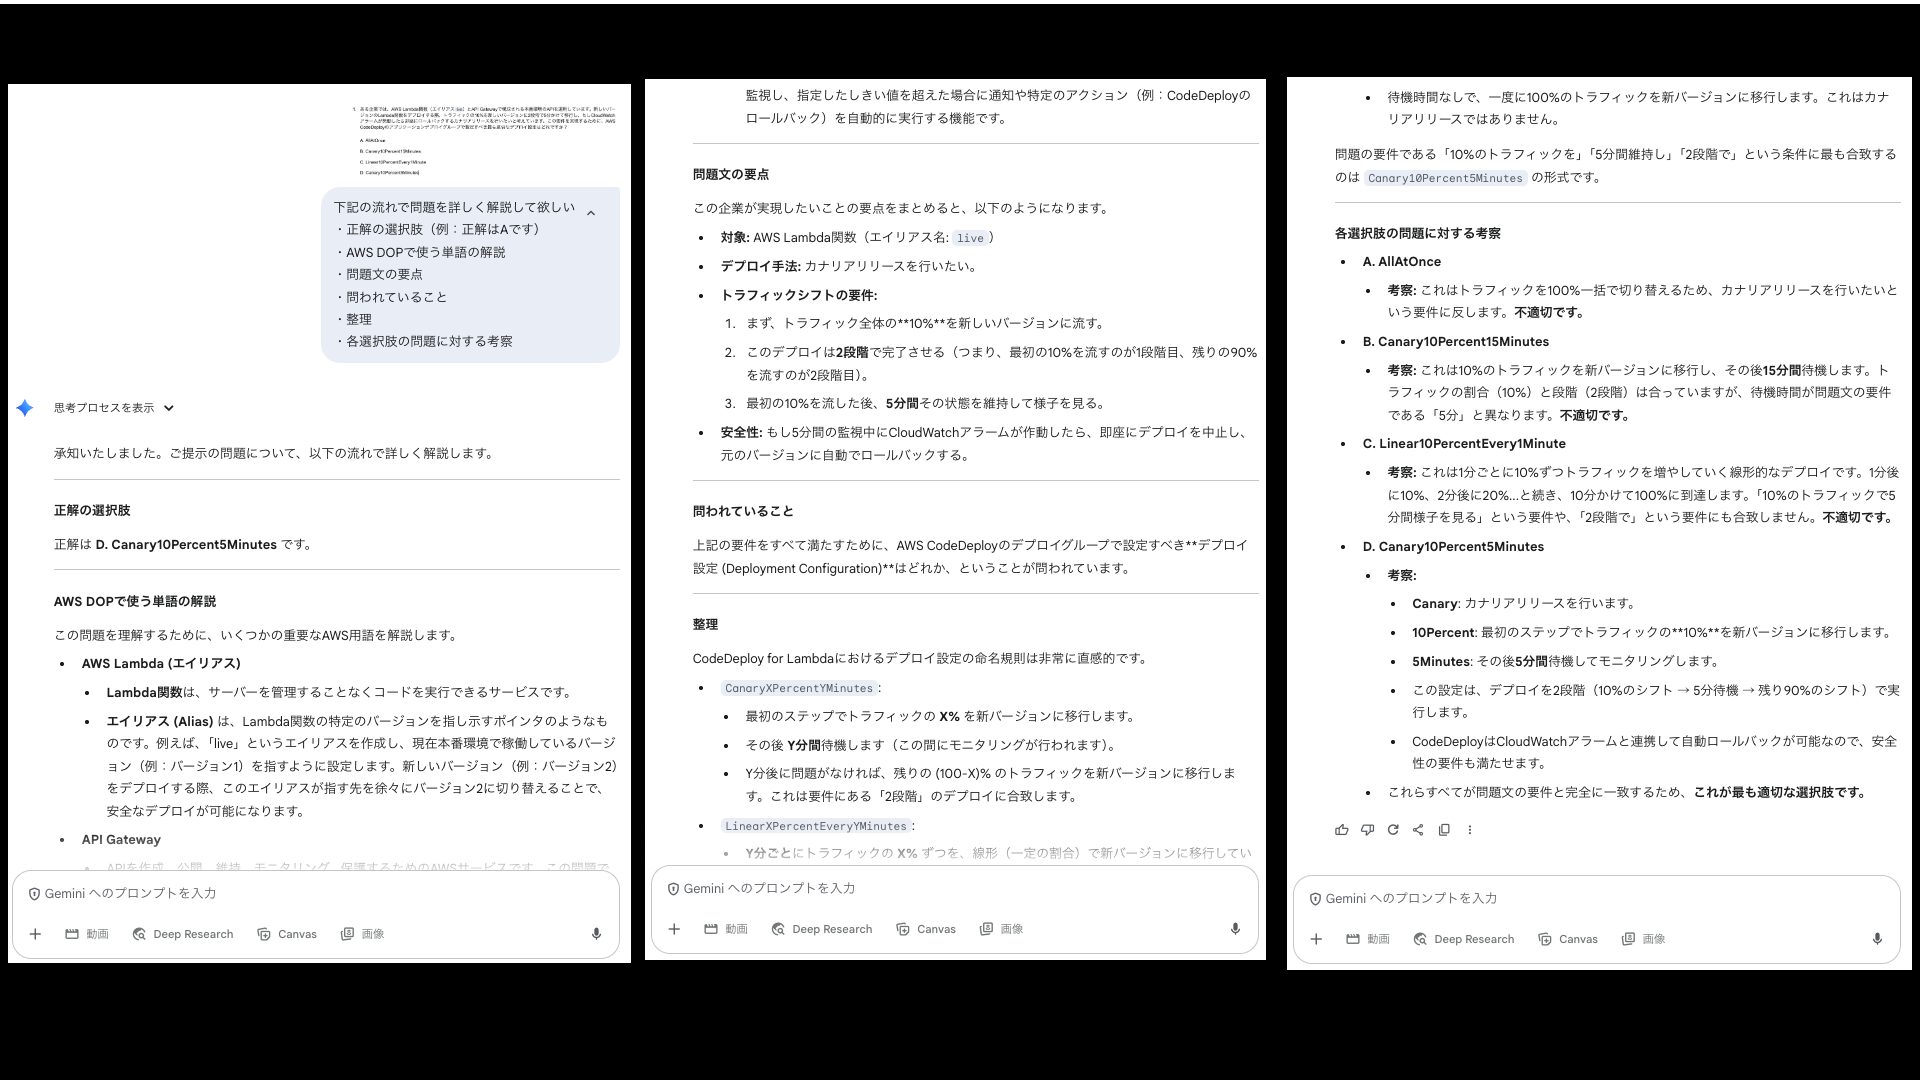Choose Deep Research in middle panel
This screenshot has width=1920, height=1080.
point(821,929)
